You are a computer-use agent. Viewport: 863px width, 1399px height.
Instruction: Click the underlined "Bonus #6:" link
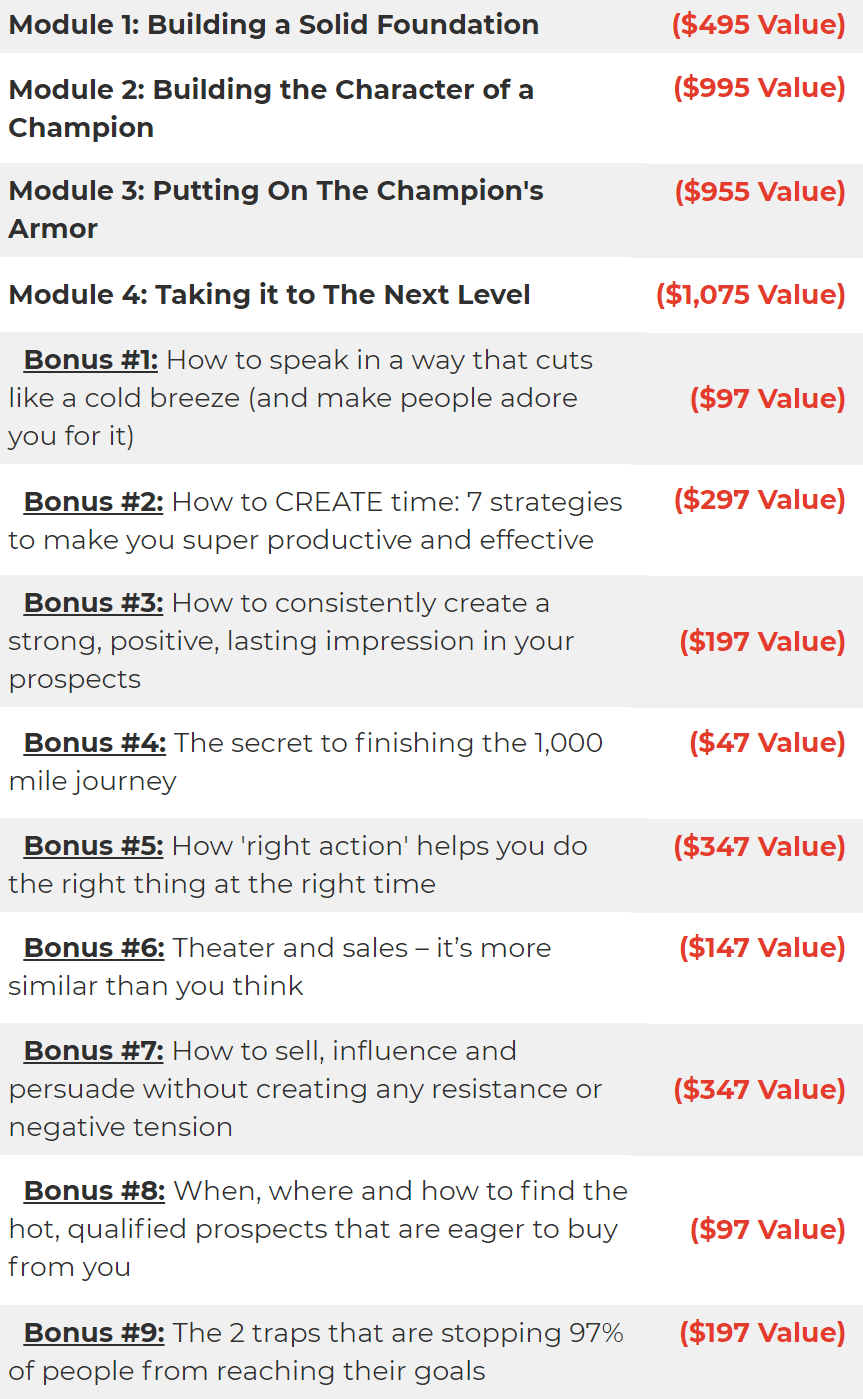point(94,948)
